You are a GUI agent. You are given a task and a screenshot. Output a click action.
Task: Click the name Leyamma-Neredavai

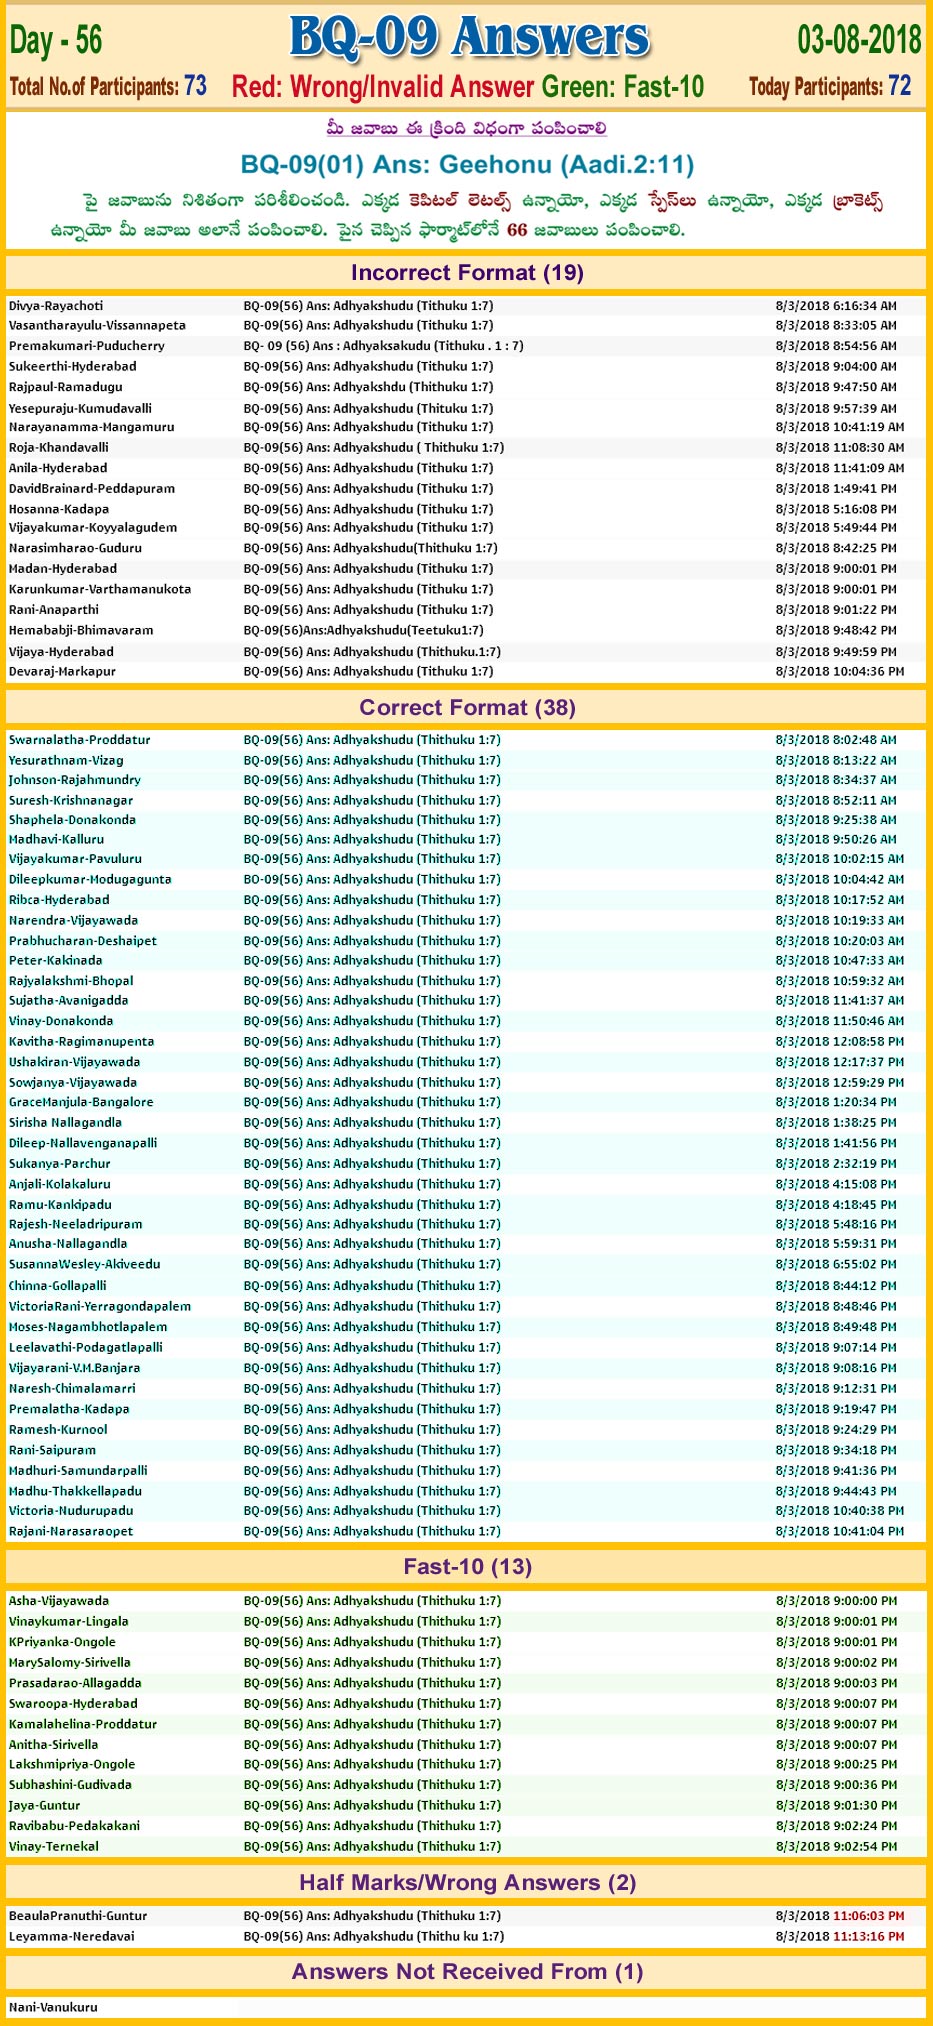click(x=71, y=1936)
